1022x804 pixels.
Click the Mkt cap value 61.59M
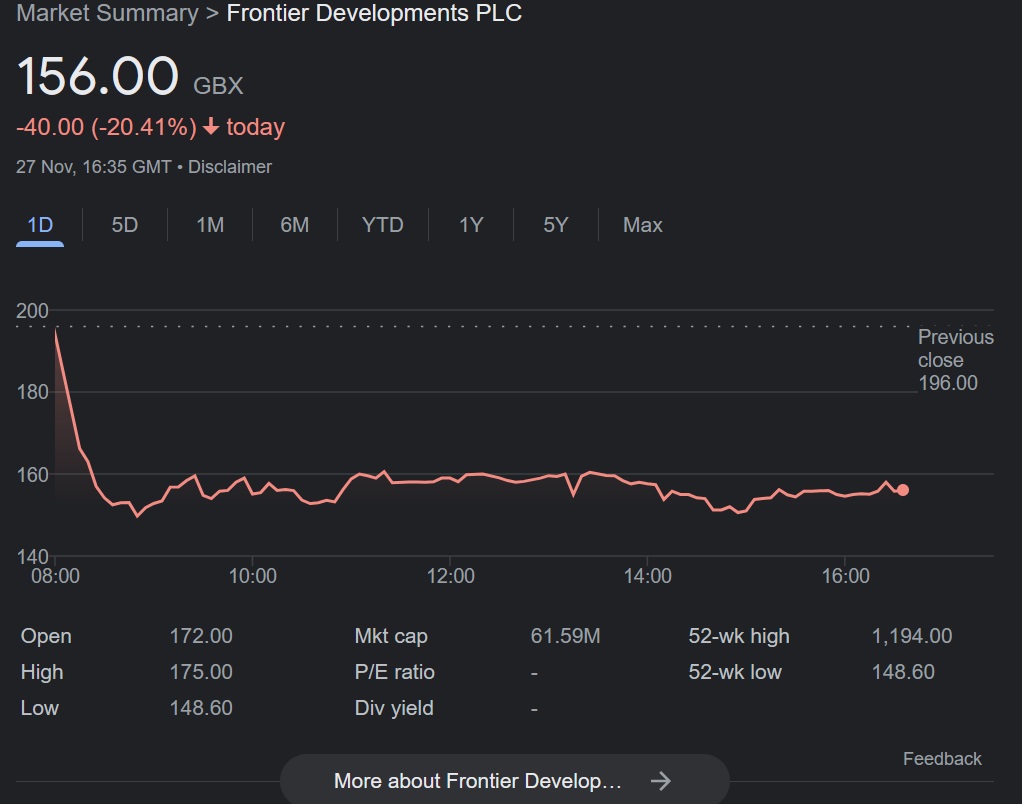[x=565, y=636]
